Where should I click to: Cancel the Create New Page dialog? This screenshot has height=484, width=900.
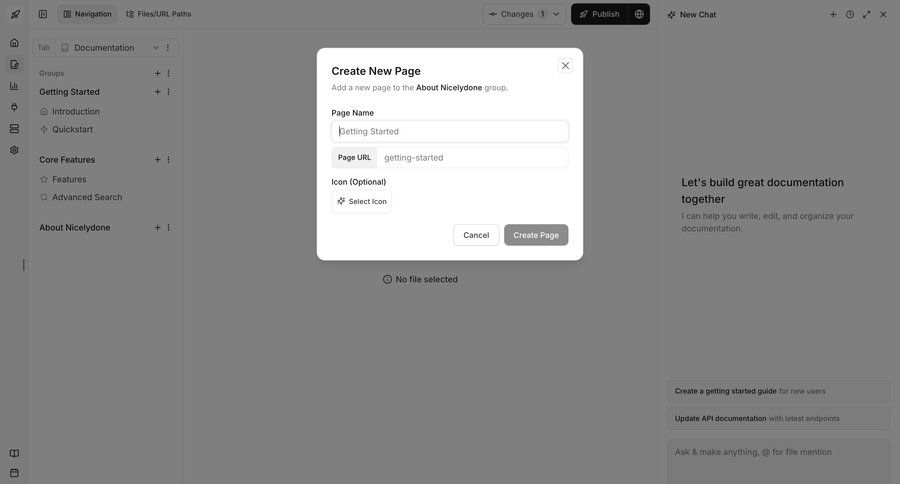(x=476, y=235)
